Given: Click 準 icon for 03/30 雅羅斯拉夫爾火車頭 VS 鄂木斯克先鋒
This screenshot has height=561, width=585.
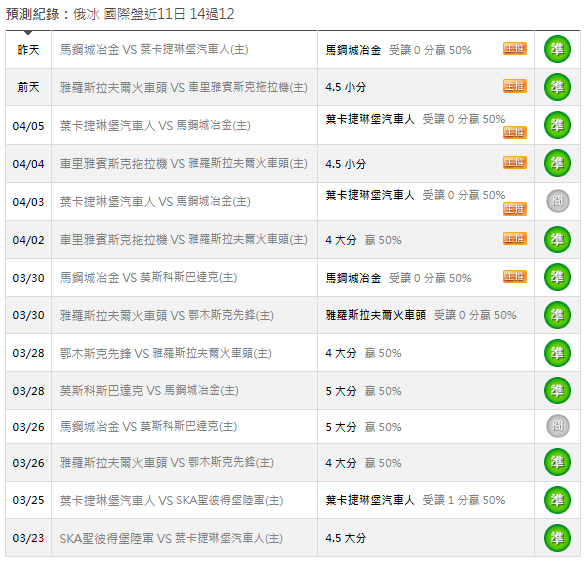Looking at the screenshot, I should coord(557,315).
